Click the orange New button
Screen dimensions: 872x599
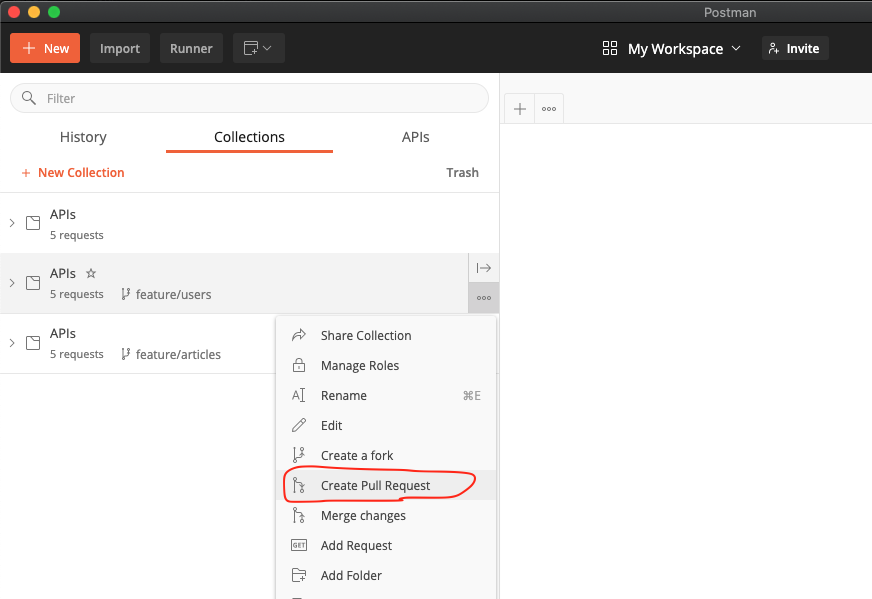45,48
